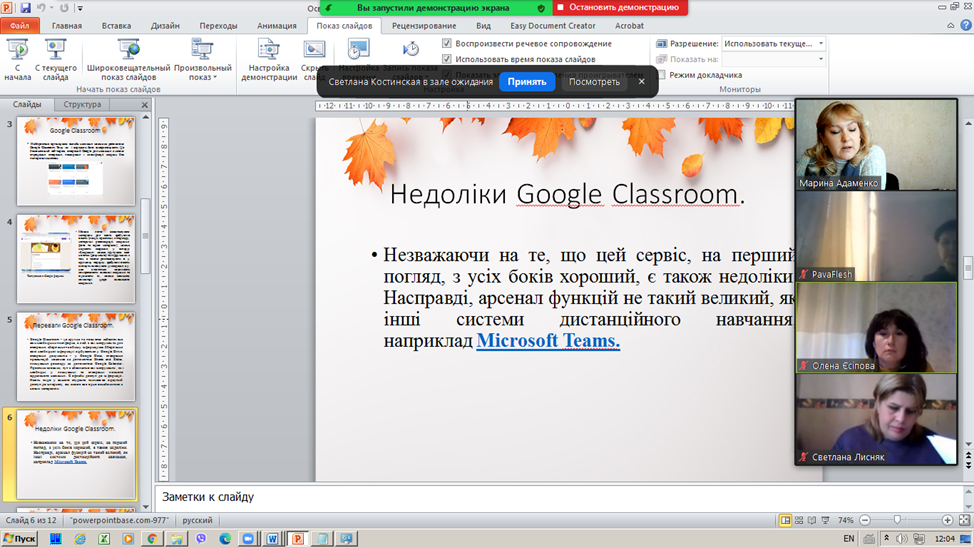Viewport: 974px width, 548px height.
Task: Admit participant with Принять button
Action: click(527, 81)
